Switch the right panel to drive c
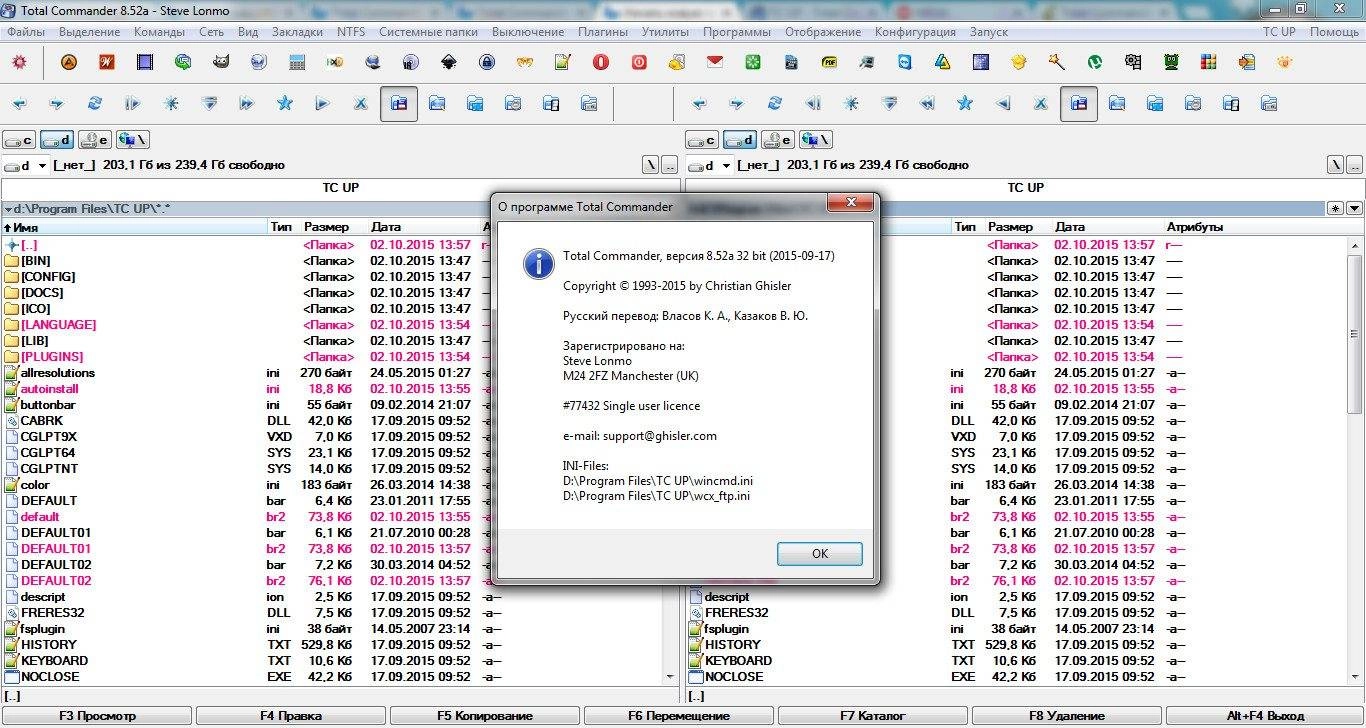Viewport: 1366px width, 728px height. [x=701, y=140]
